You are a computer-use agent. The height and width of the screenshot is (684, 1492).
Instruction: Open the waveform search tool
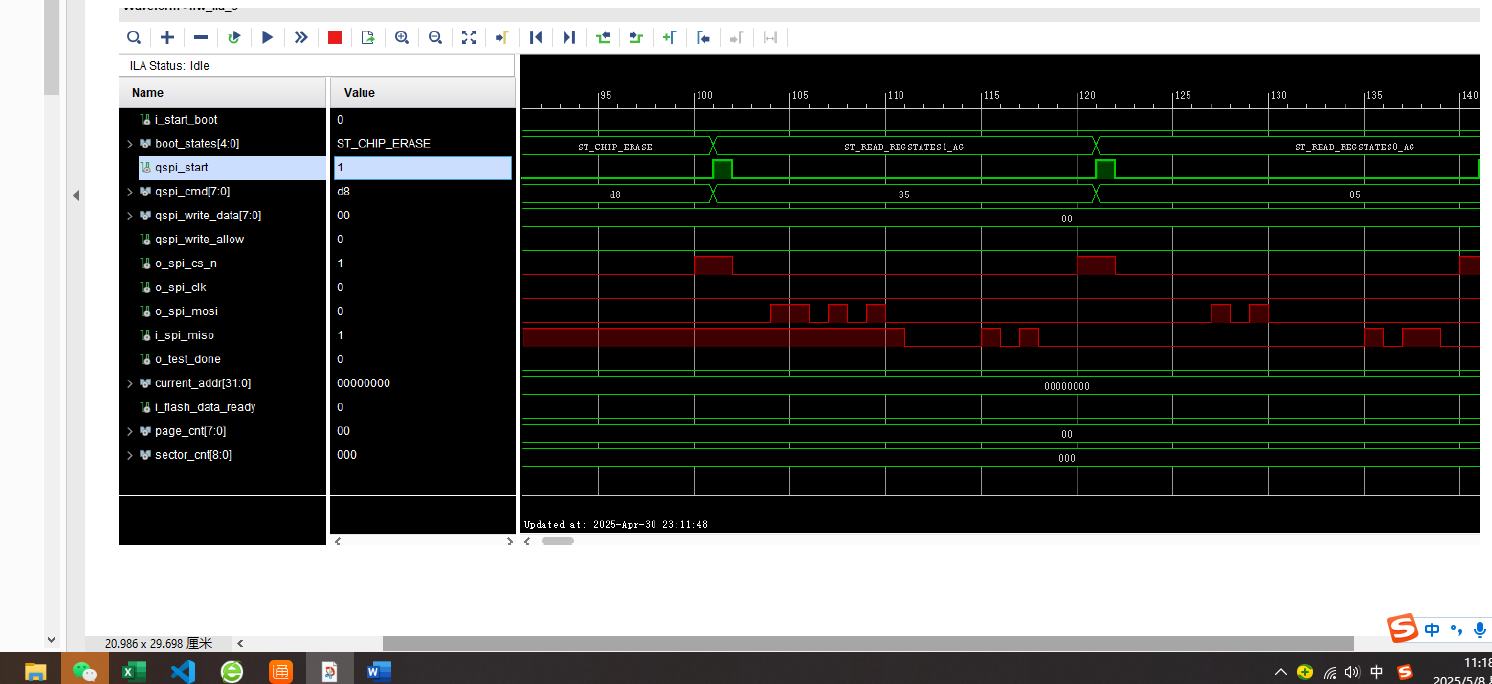(133, 37)
